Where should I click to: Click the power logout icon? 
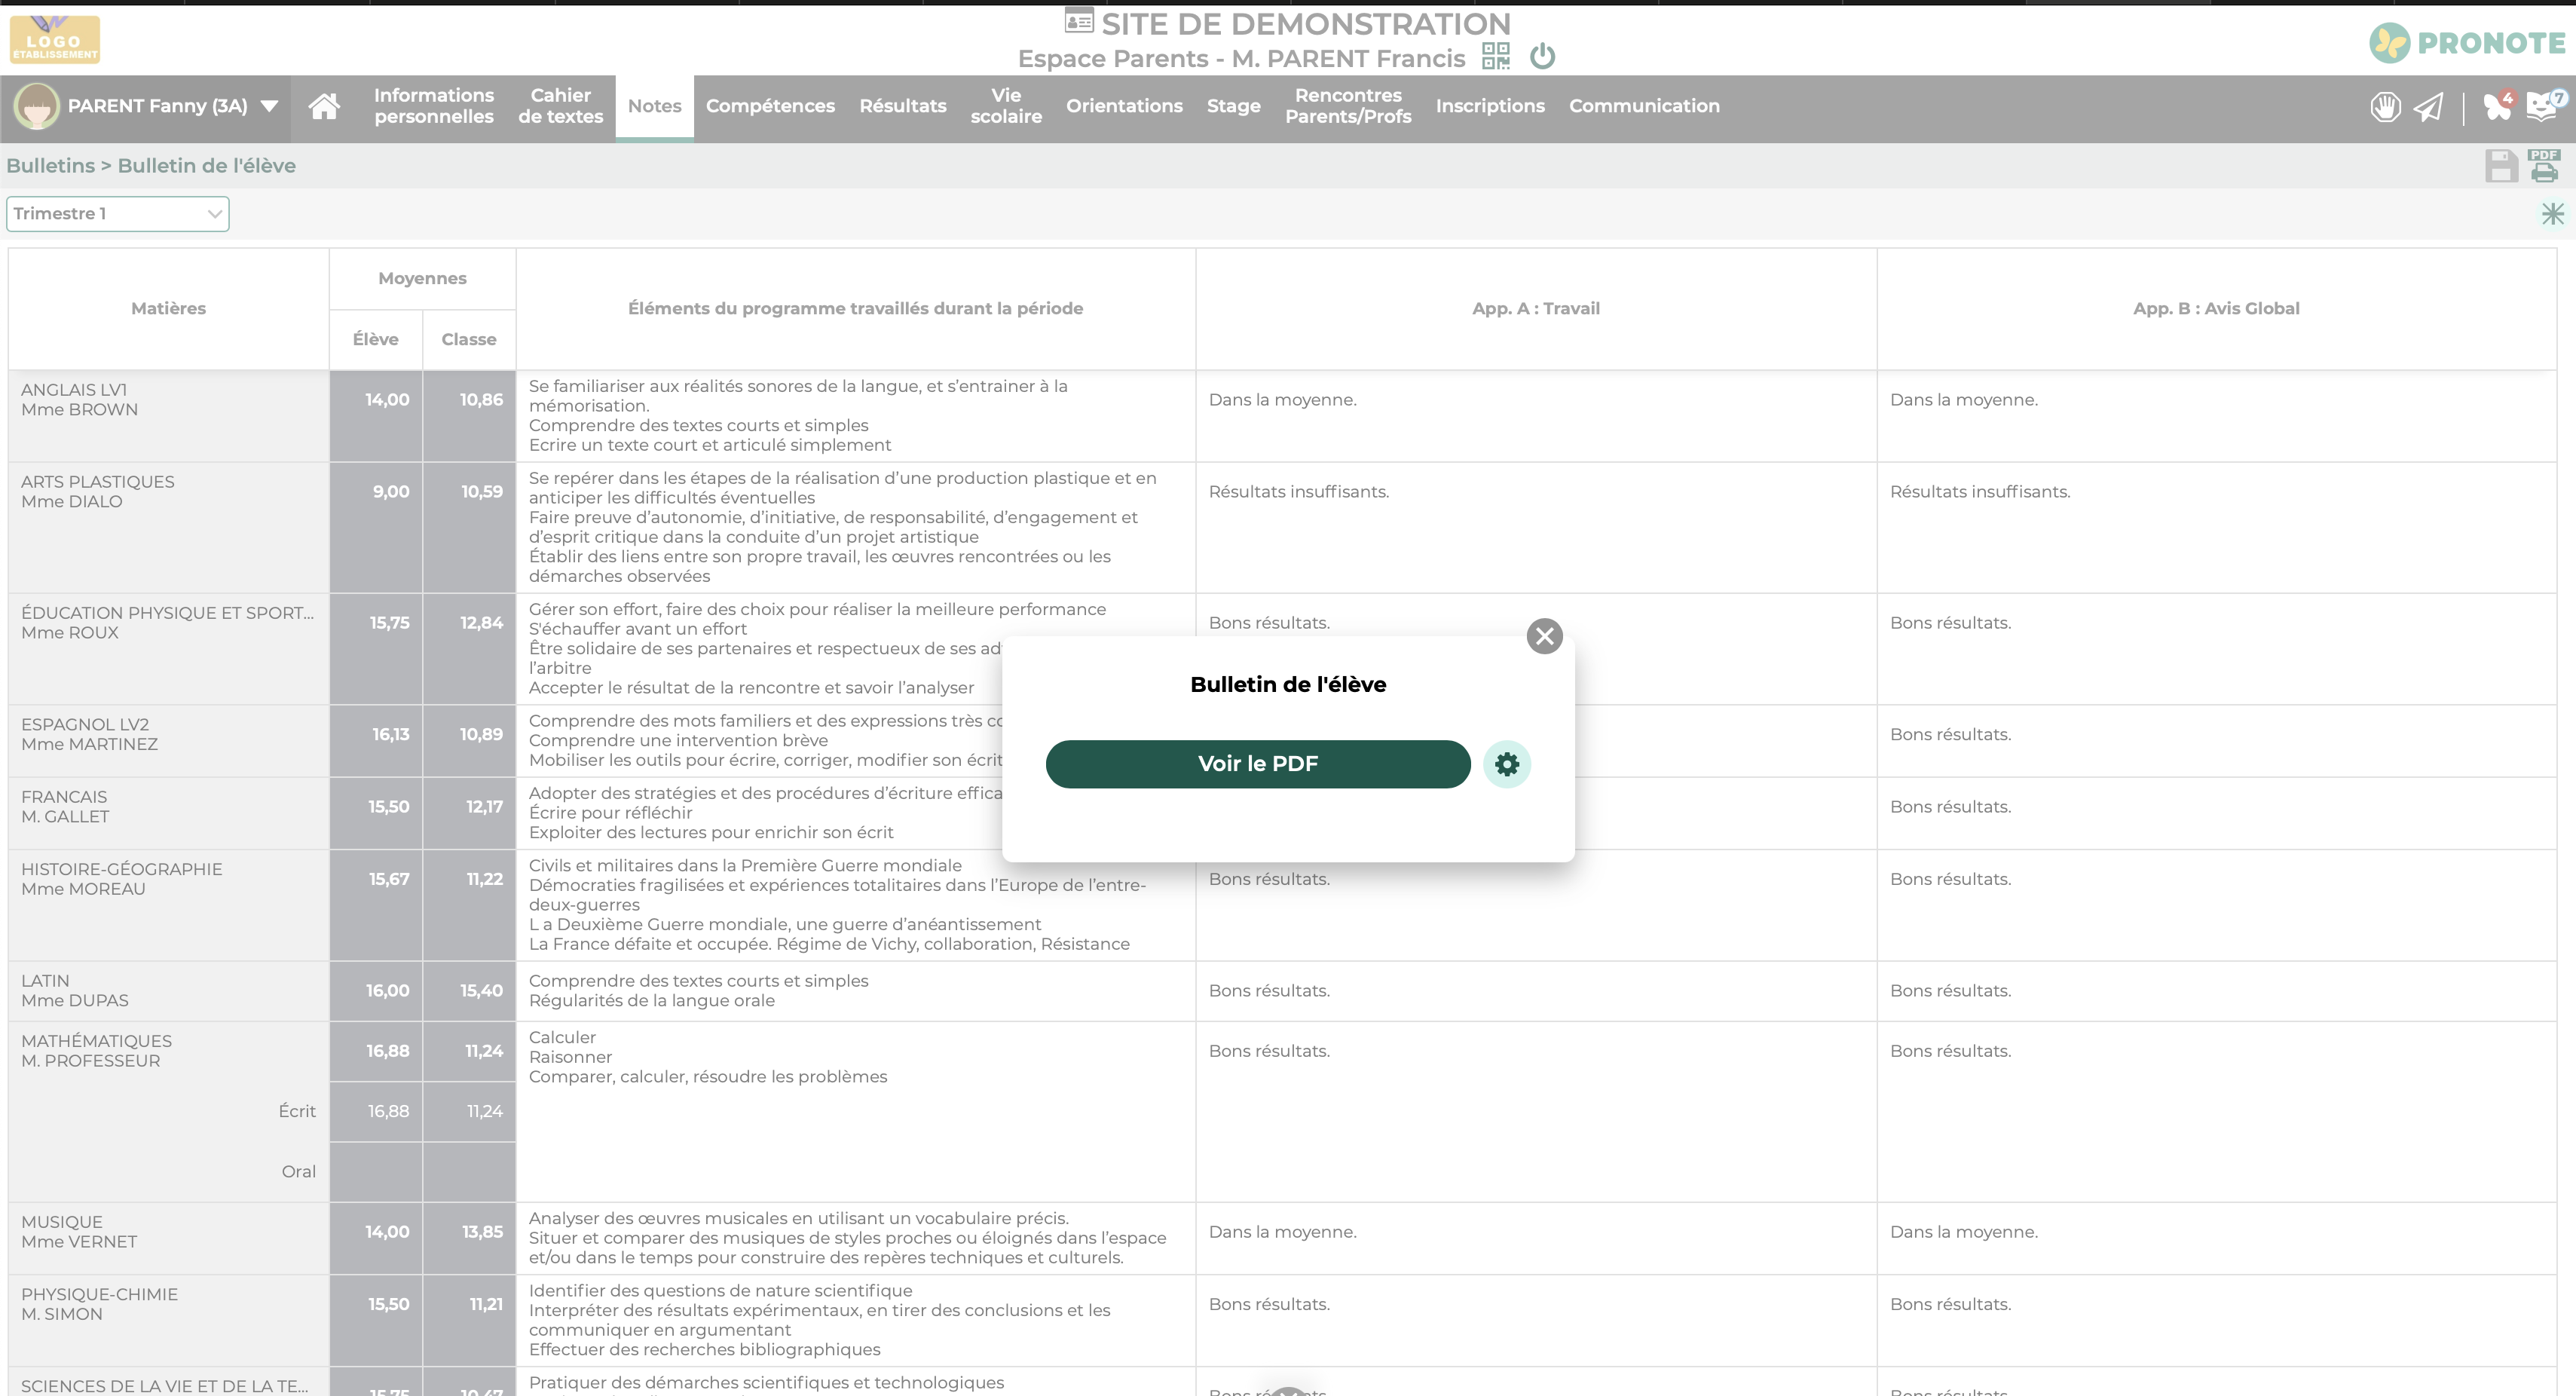tap(1543, 56)
